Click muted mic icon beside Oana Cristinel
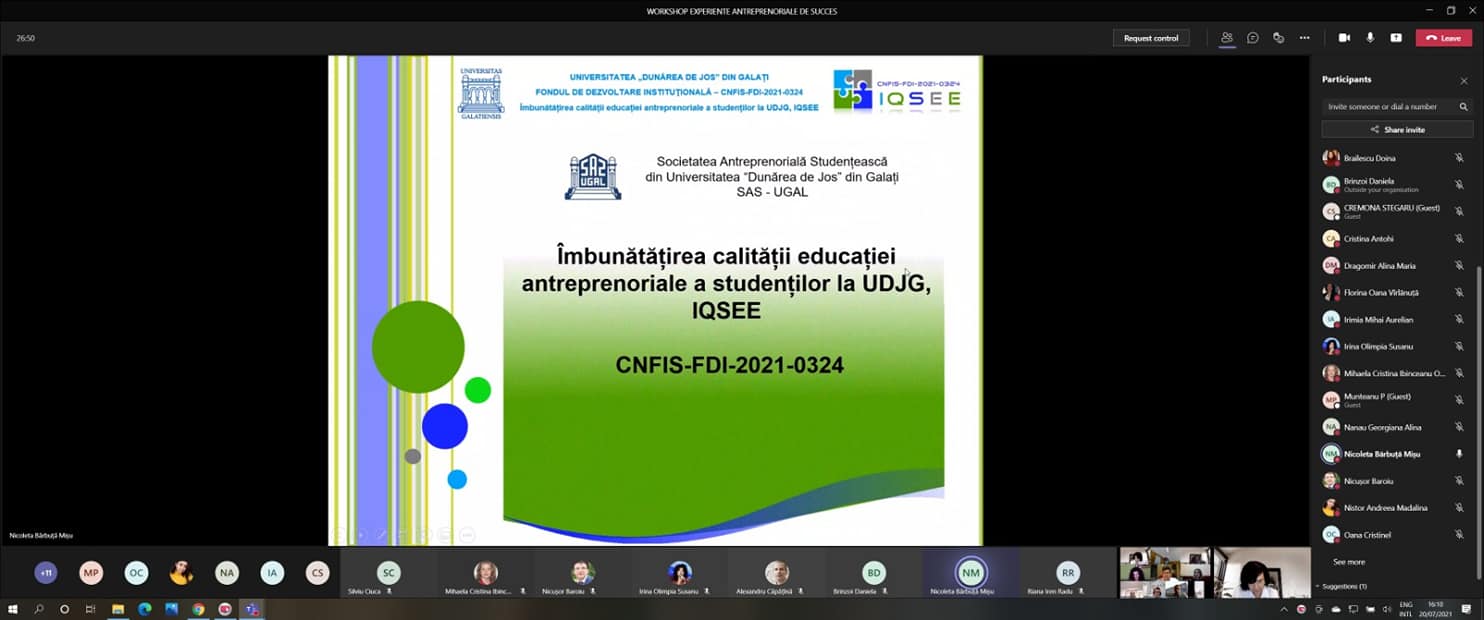The image size is (1484, 620). click(x=1459, y=535)
